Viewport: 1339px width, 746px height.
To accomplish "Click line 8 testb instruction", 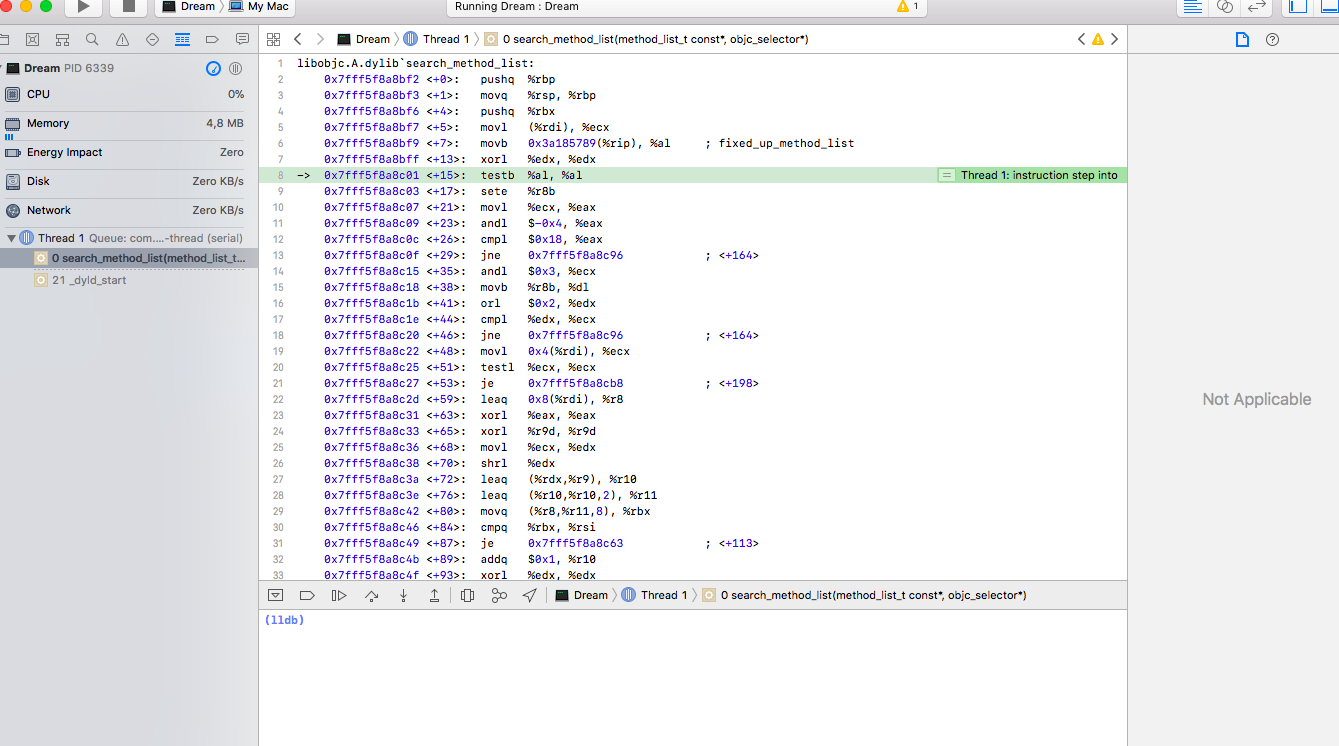I will pos(692,175).
